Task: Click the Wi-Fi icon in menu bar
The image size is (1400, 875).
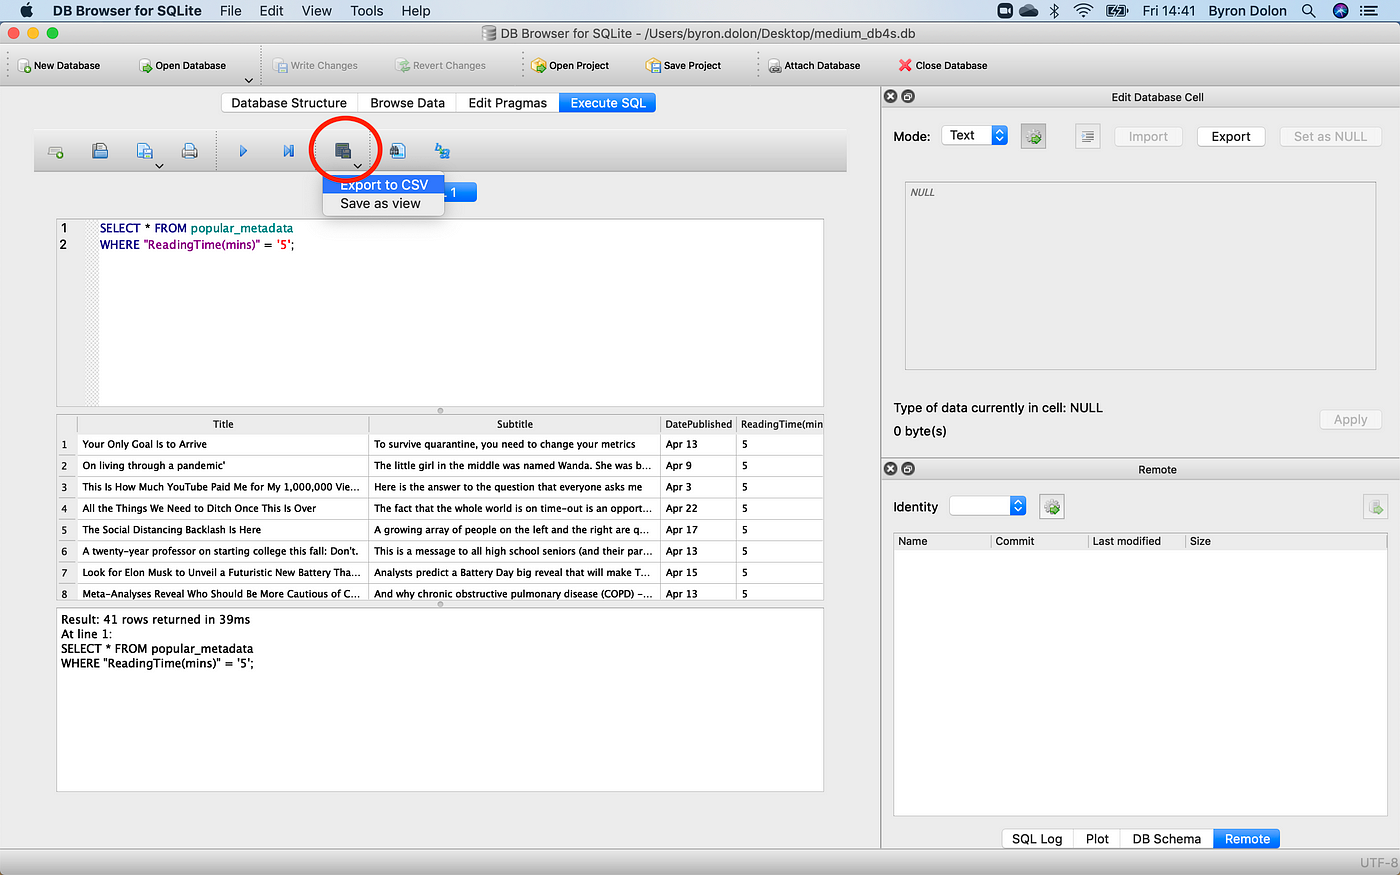Action: pyautogui.click(x=1083, y=11)
